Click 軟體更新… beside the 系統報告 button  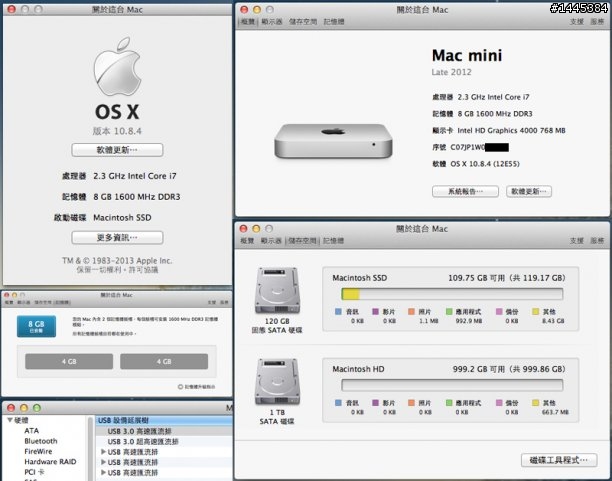(x=529, y=191)
